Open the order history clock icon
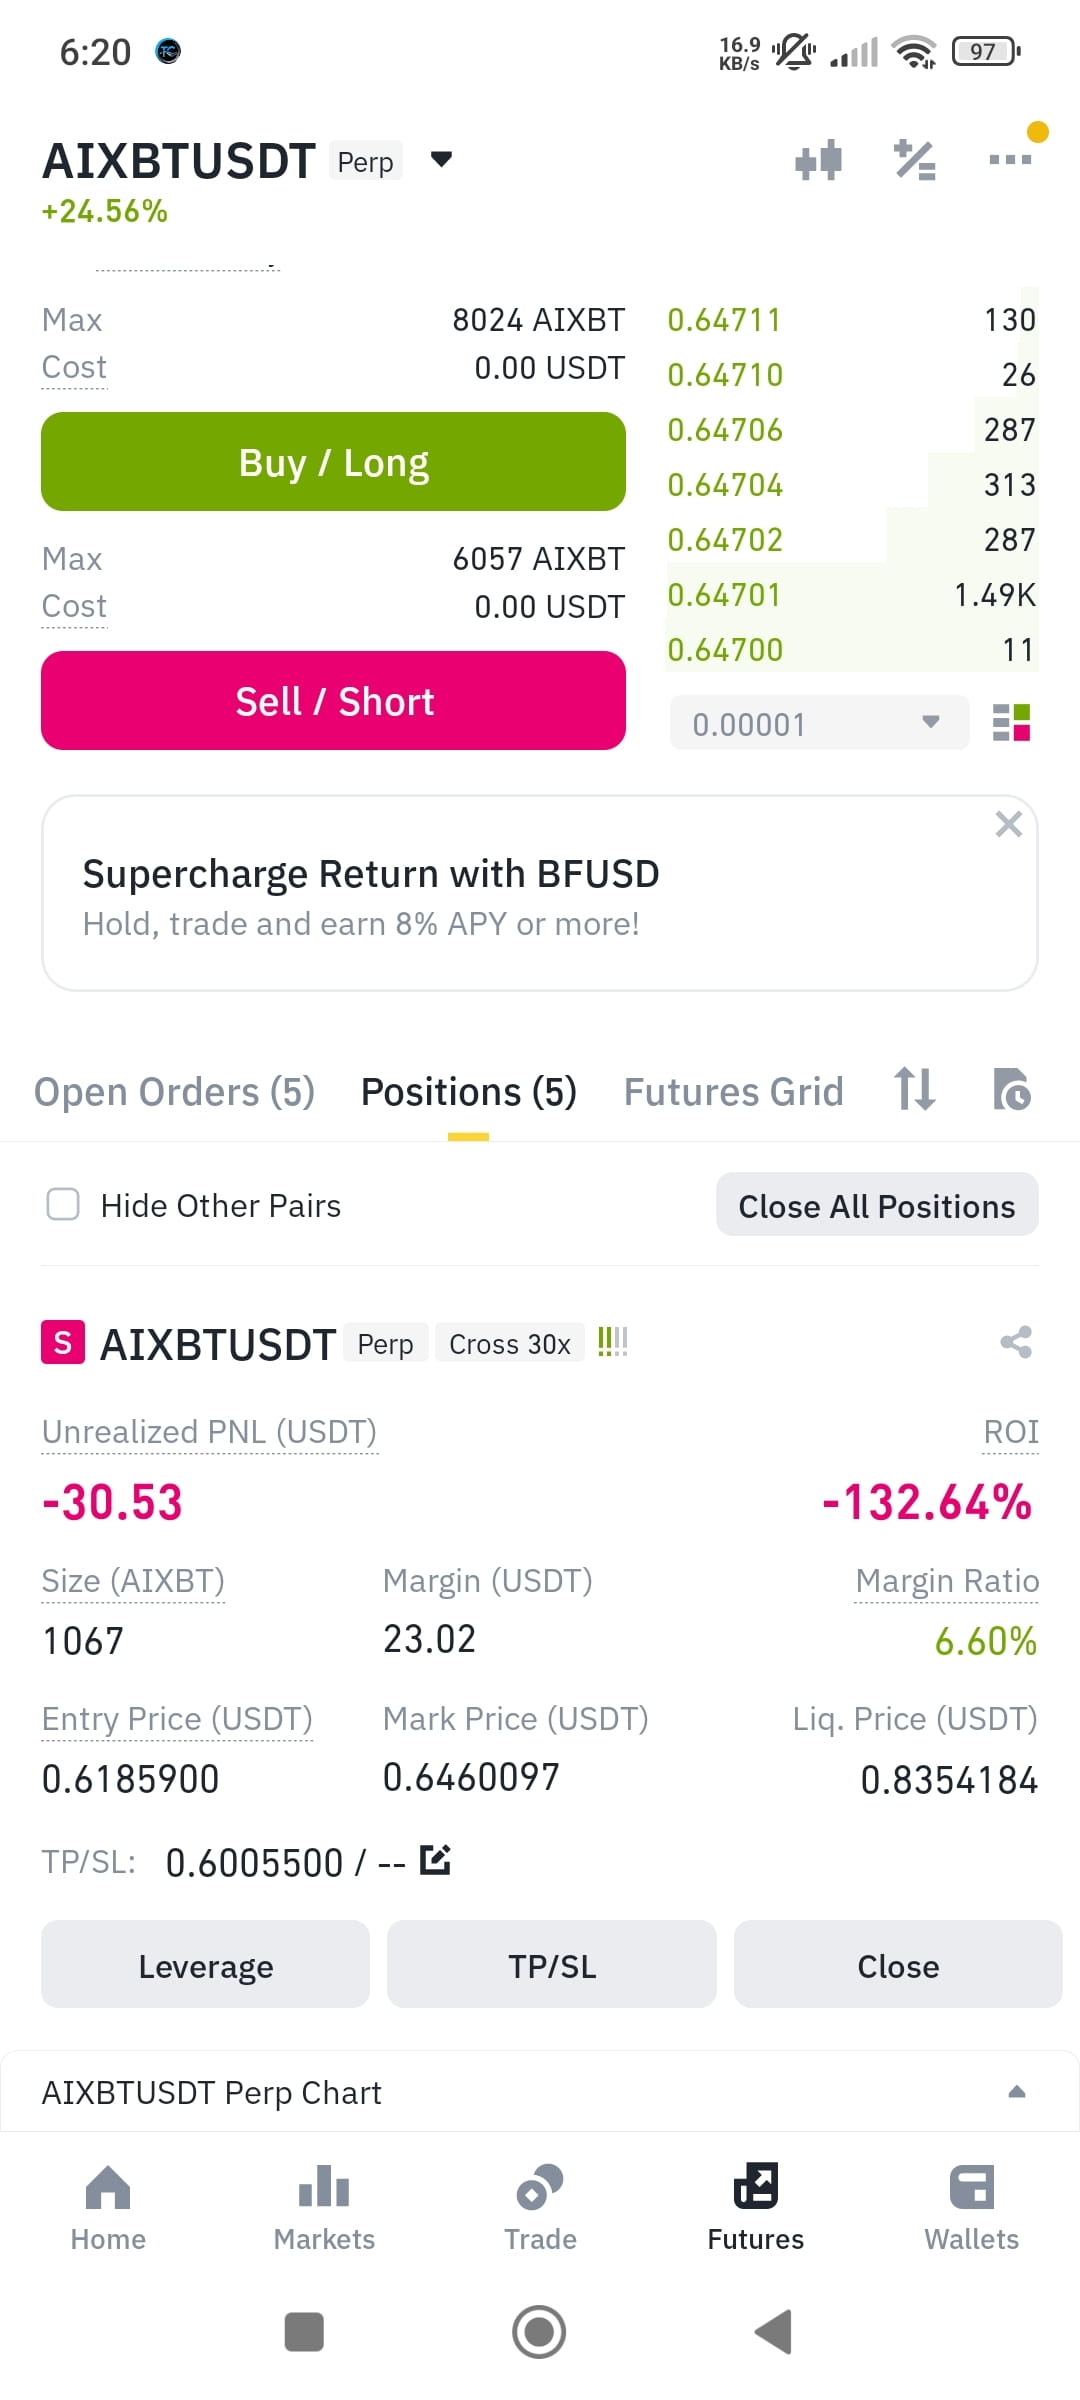This screenshot has height=2400, width=1080. click(x=1011, y=1090)
